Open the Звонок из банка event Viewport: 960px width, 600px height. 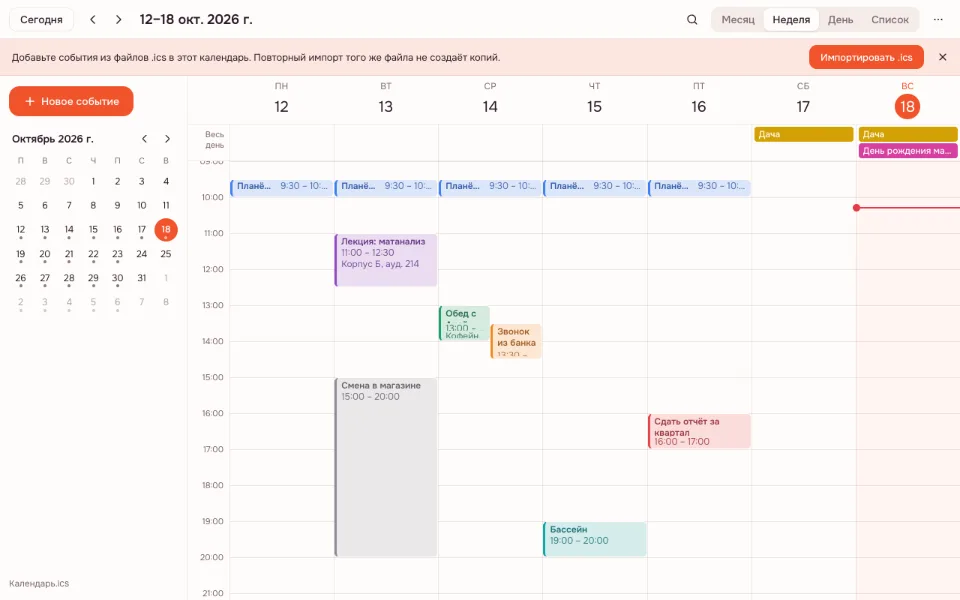pyautogui.click(x=516, y=342)
